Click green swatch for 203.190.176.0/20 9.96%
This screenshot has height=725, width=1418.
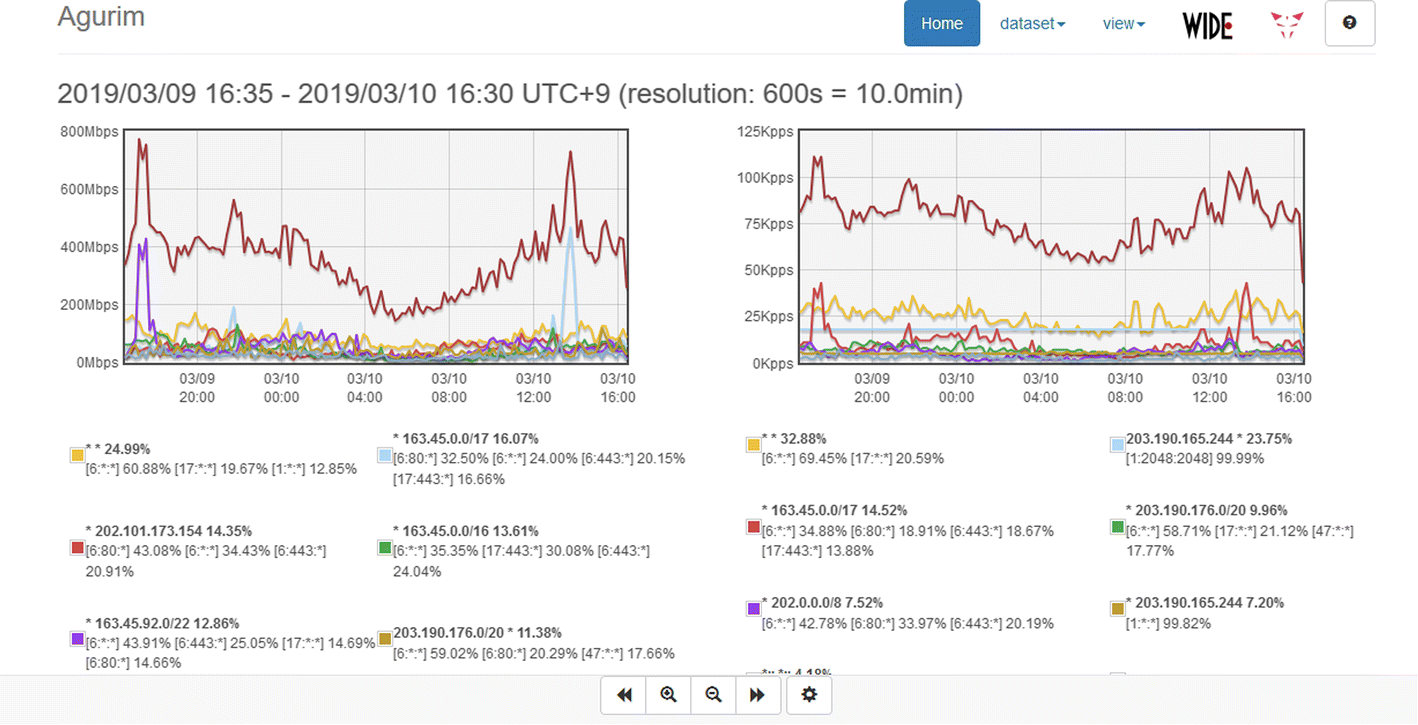(x=1118, y=526)
